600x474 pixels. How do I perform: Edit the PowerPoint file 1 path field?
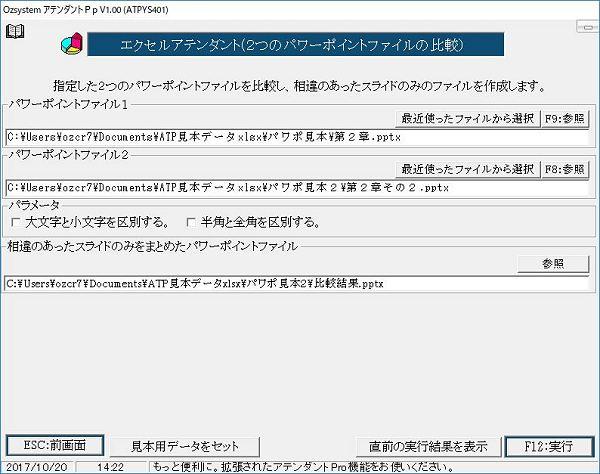[297, 137]
